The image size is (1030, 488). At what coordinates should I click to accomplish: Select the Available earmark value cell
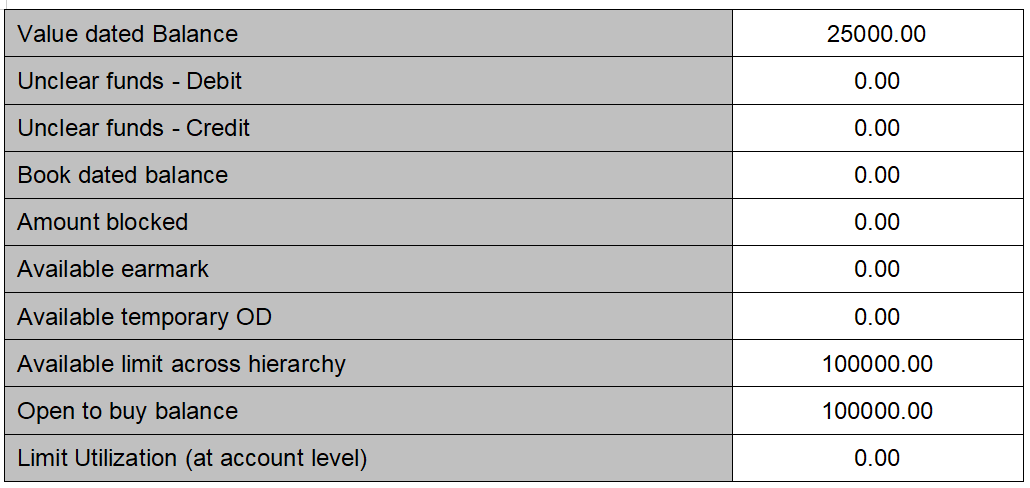(x=877, y=269)
